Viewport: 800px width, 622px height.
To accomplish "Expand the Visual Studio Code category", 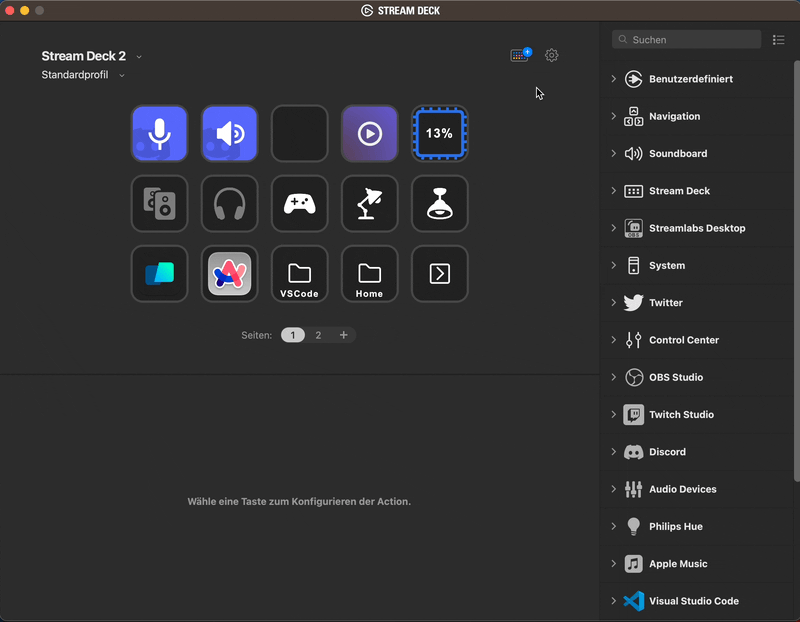I will [x=614, y=601].
